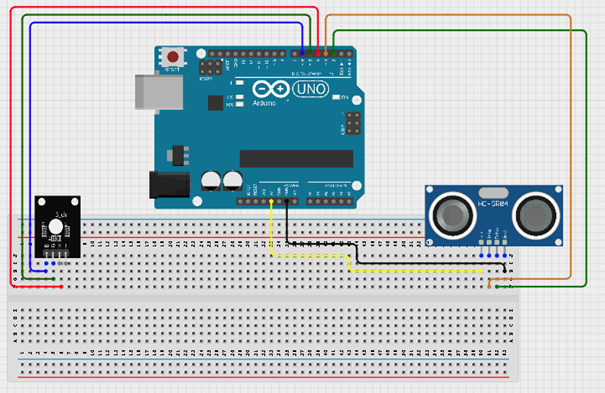Click the yellow wire's 5V pin on Arduino
Viewport: 605px width, 393px height.
click(272, 201)
